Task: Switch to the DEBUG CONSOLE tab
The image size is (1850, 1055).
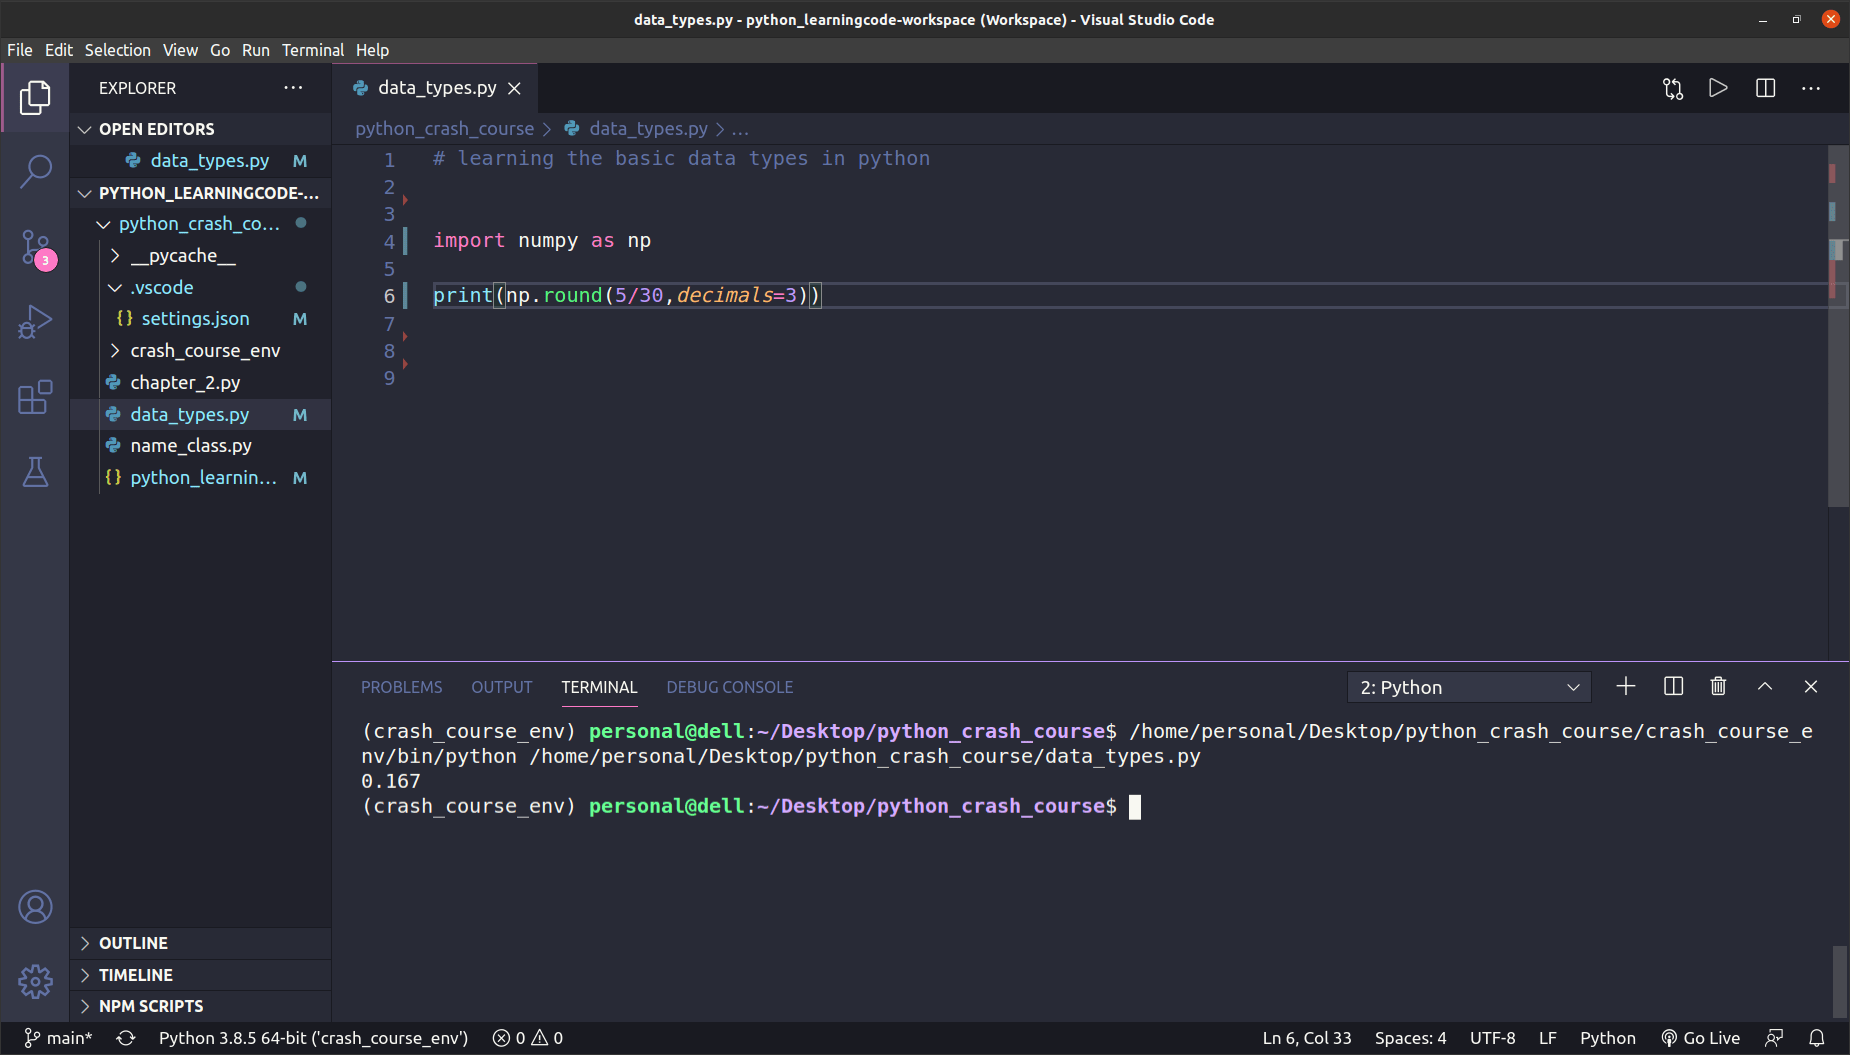Action: (730, 687)
